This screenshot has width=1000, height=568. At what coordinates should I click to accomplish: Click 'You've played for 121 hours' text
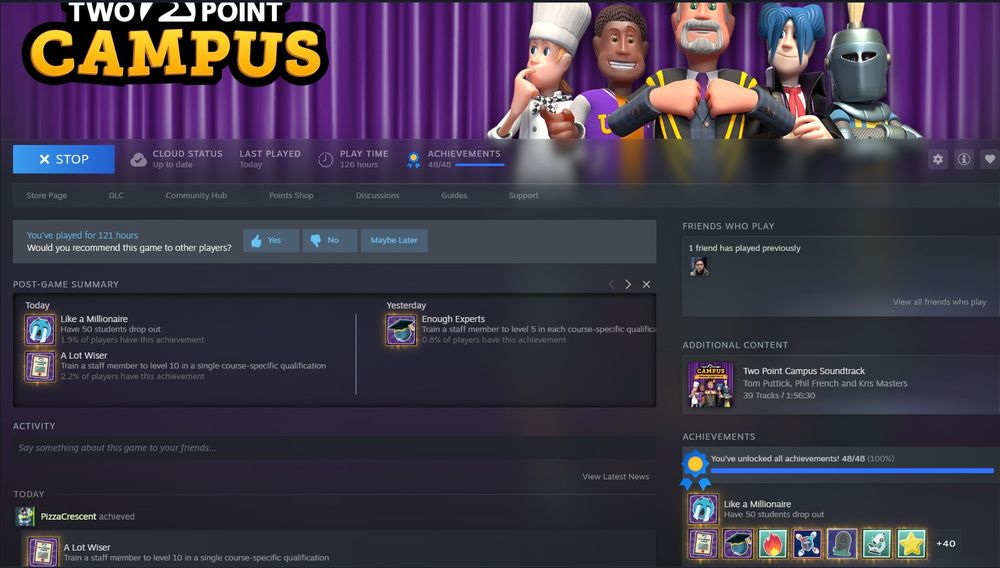pos(82,235)
